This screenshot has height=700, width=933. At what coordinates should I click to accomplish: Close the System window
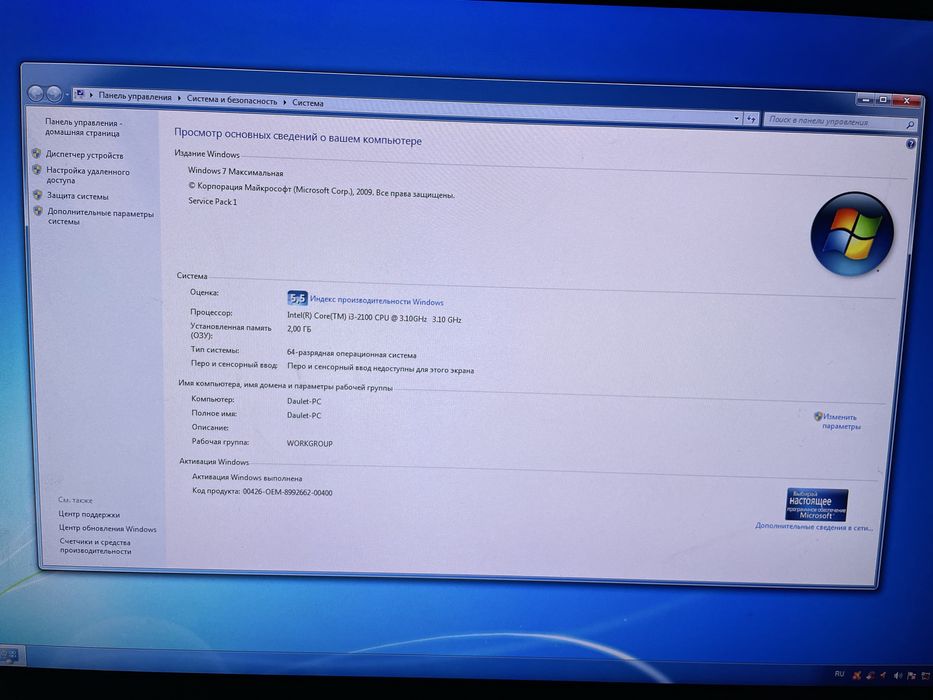907,101
